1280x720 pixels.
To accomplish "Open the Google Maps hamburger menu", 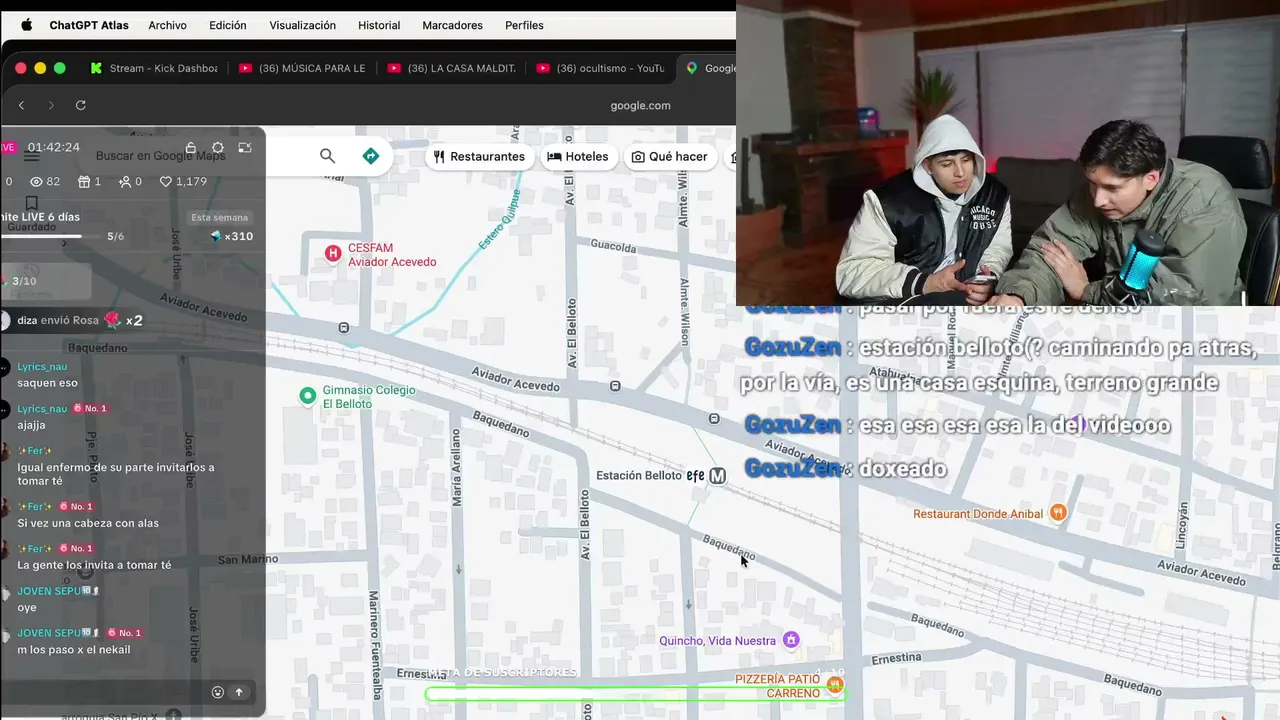I will point(32,156).
